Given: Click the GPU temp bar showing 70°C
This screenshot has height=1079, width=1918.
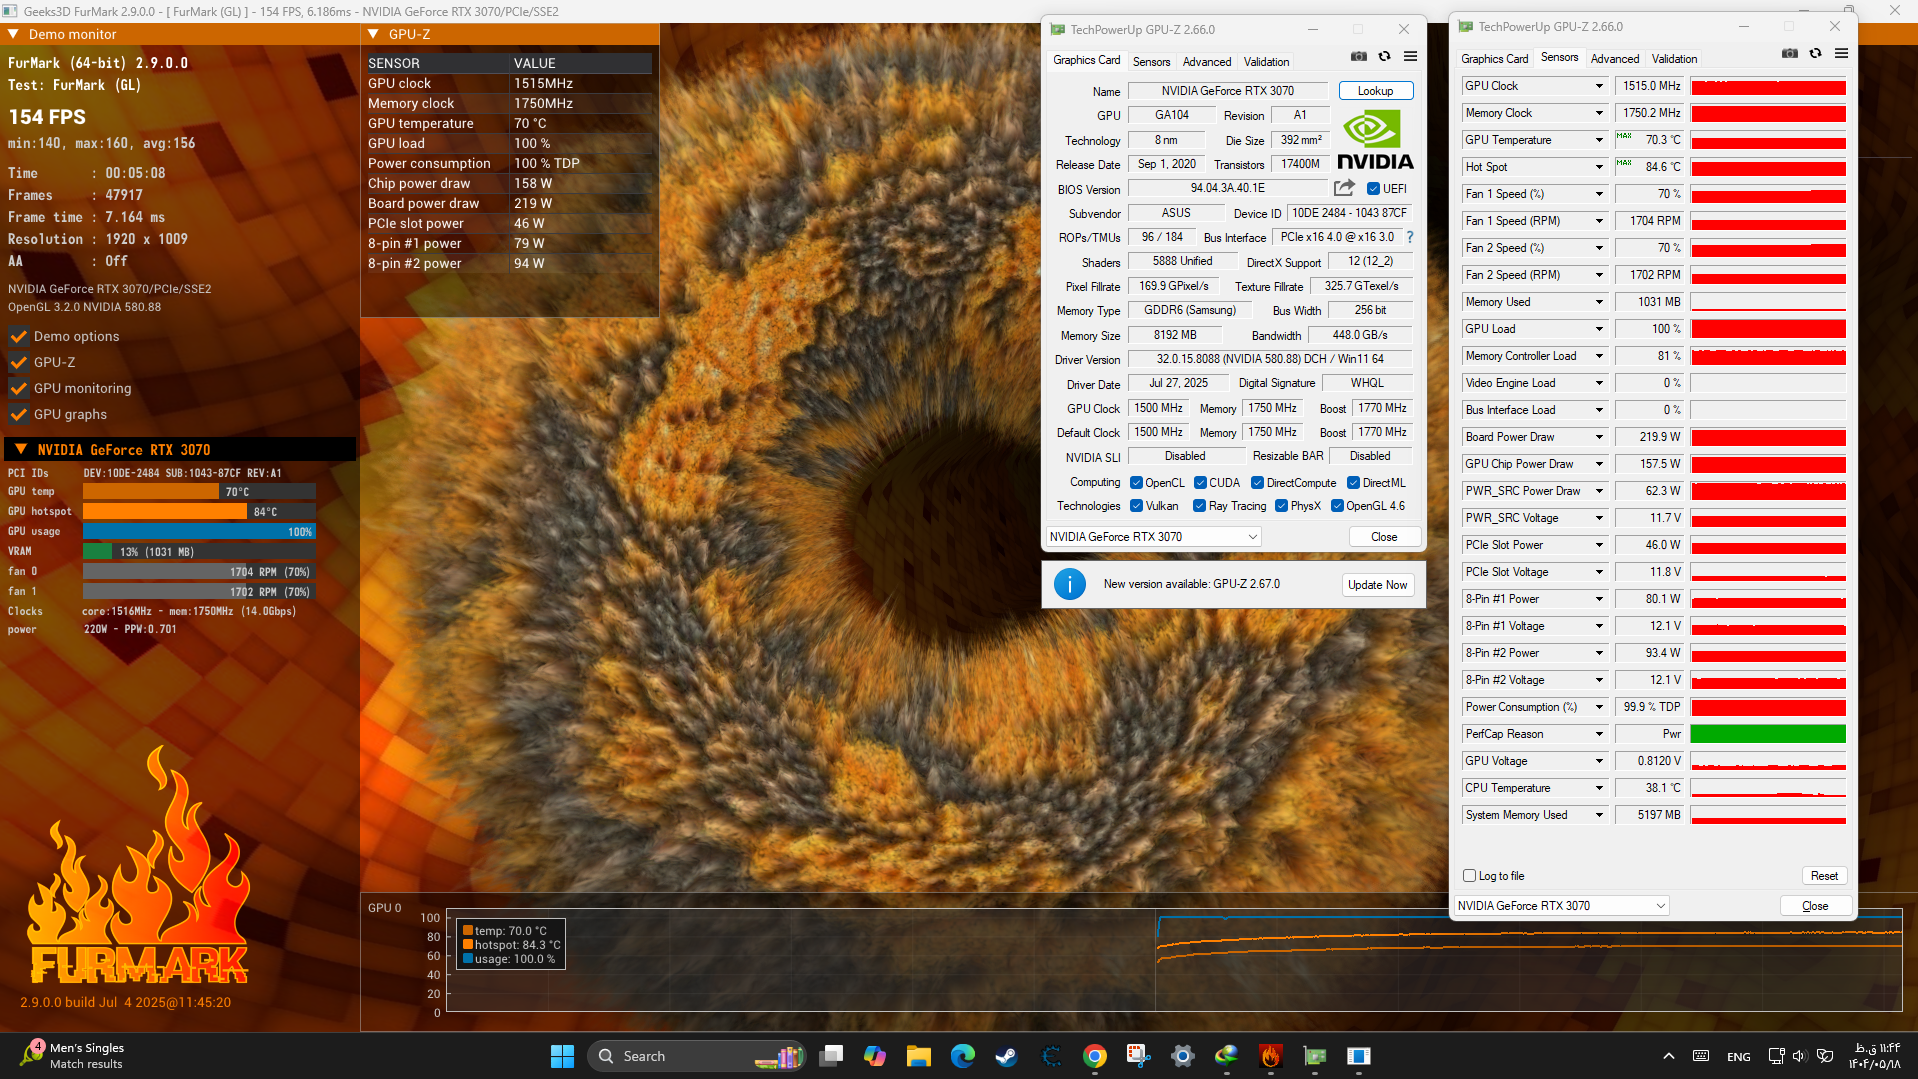Looking at the screenshot, I should point(199,492).
